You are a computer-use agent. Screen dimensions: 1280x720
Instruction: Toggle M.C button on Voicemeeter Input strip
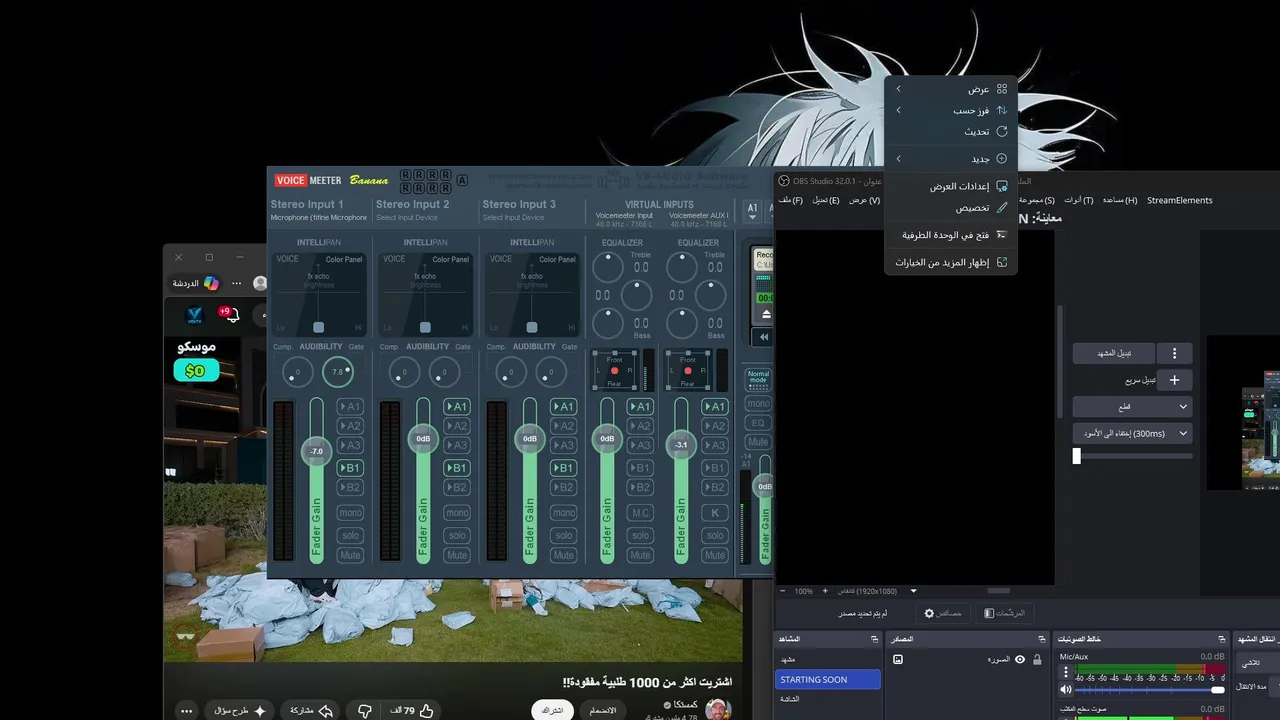coord(640,513)
